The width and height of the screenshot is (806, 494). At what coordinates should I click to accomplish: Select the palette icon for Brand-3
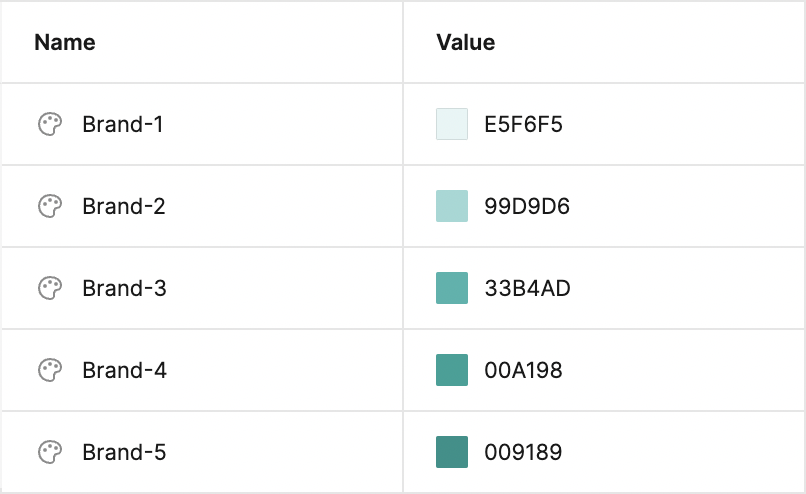point(50,289)
